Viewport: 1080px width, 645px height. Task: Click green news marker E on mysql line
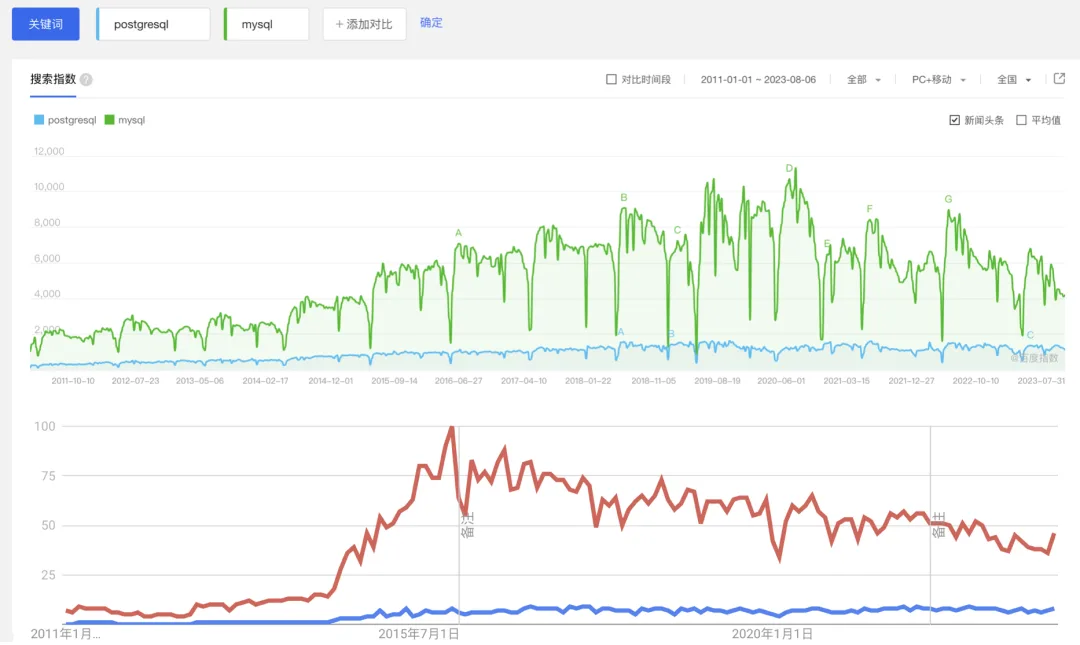click(827, 243)
